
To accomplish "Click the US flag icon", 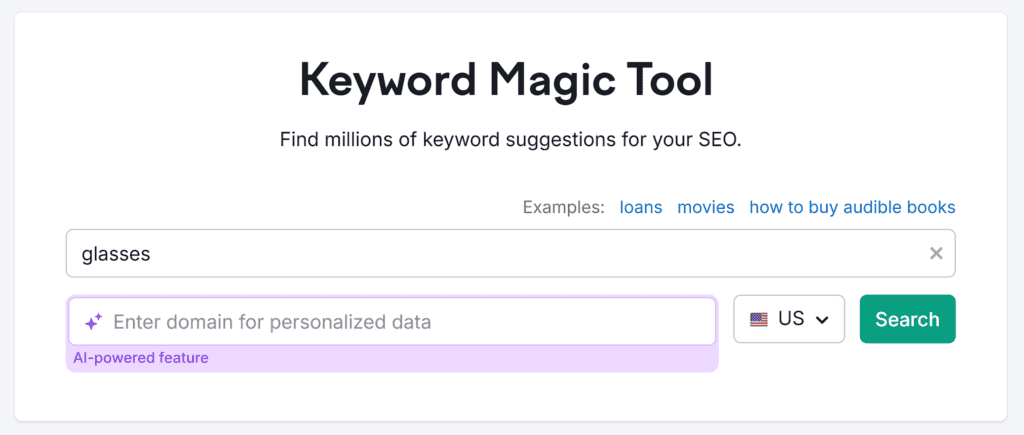I will click(x=760, y=320).
